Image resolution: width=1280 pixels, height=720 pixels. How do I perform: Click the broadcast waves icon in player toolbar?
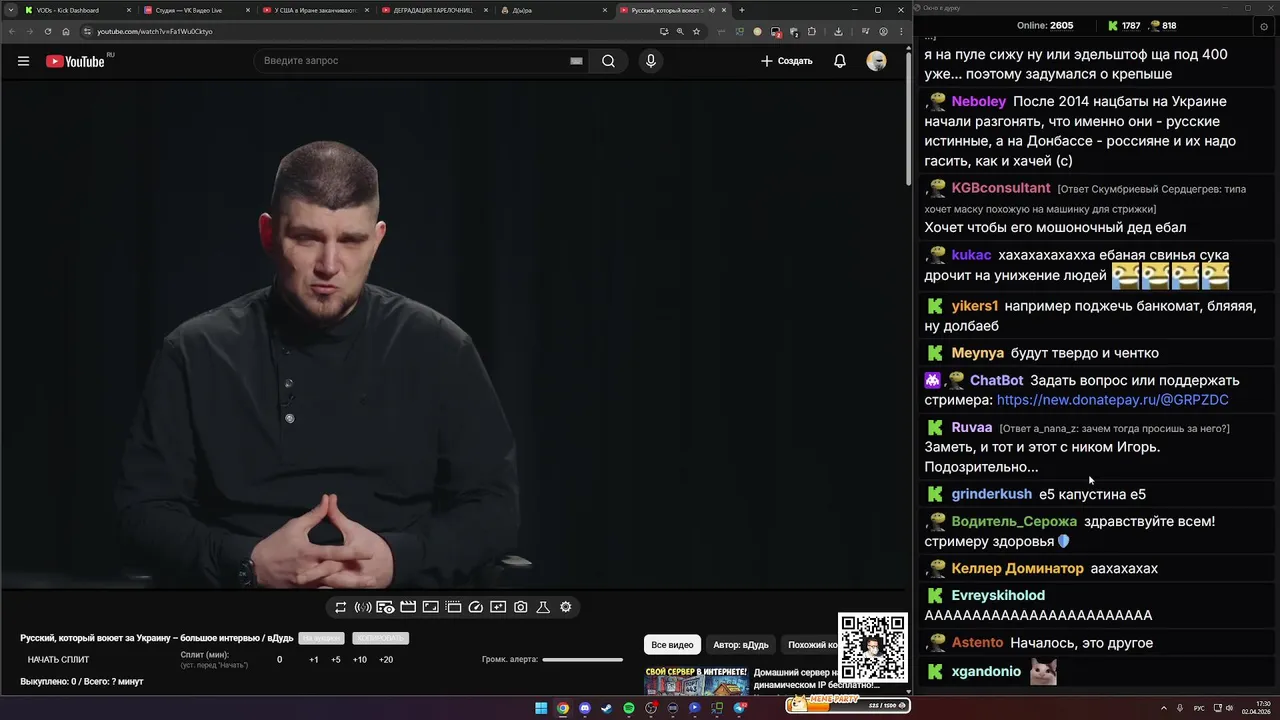363,607
